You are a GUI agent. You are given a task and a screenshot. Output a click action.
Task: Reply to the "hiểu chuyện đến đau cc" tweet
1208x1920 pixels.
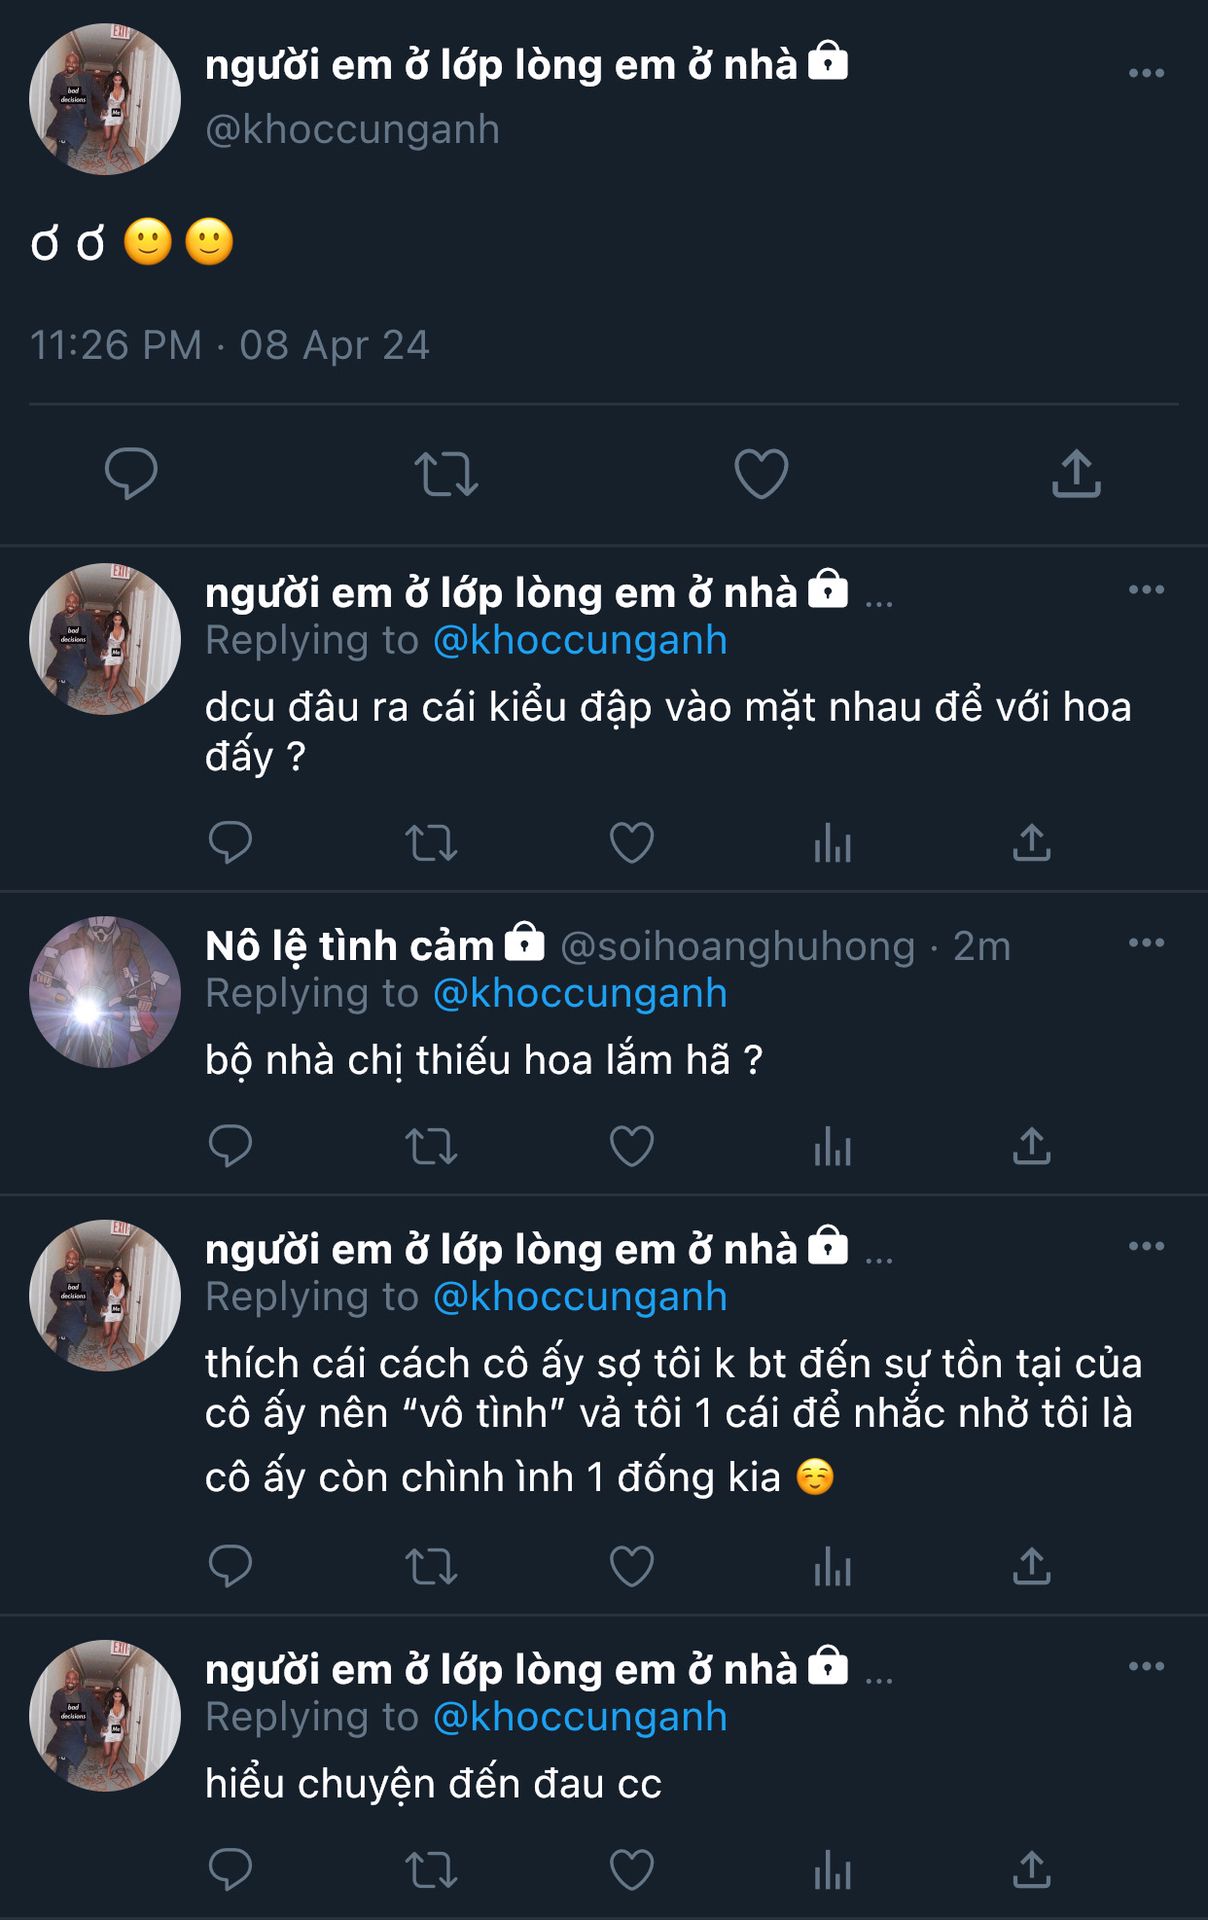pos(230,1869)
